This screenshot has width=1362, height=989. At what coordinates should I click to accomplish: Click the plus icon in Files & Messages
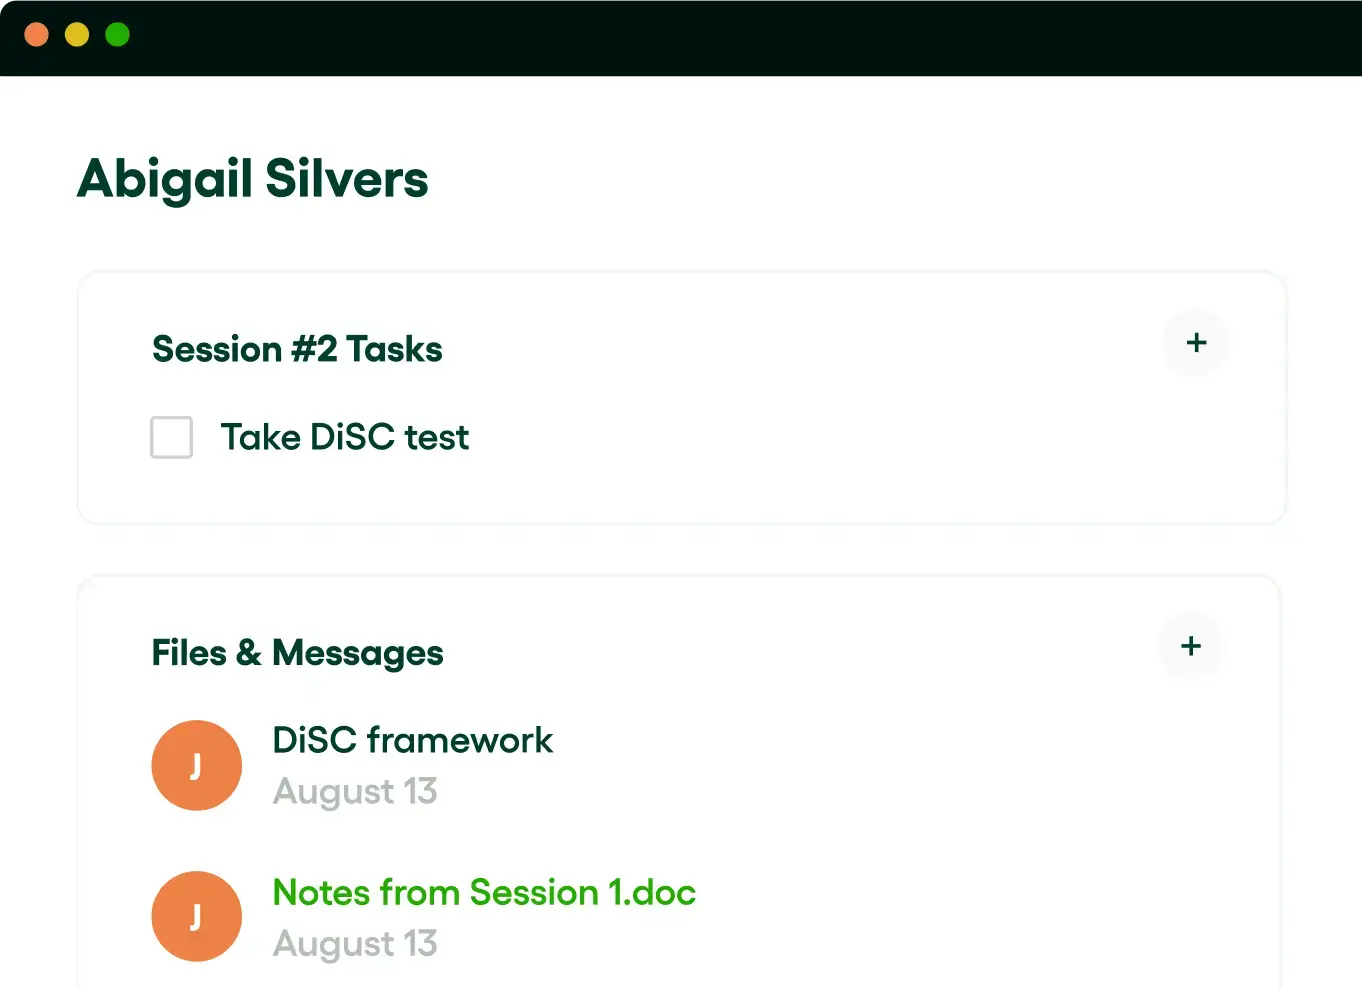(x=1190, y=646)
